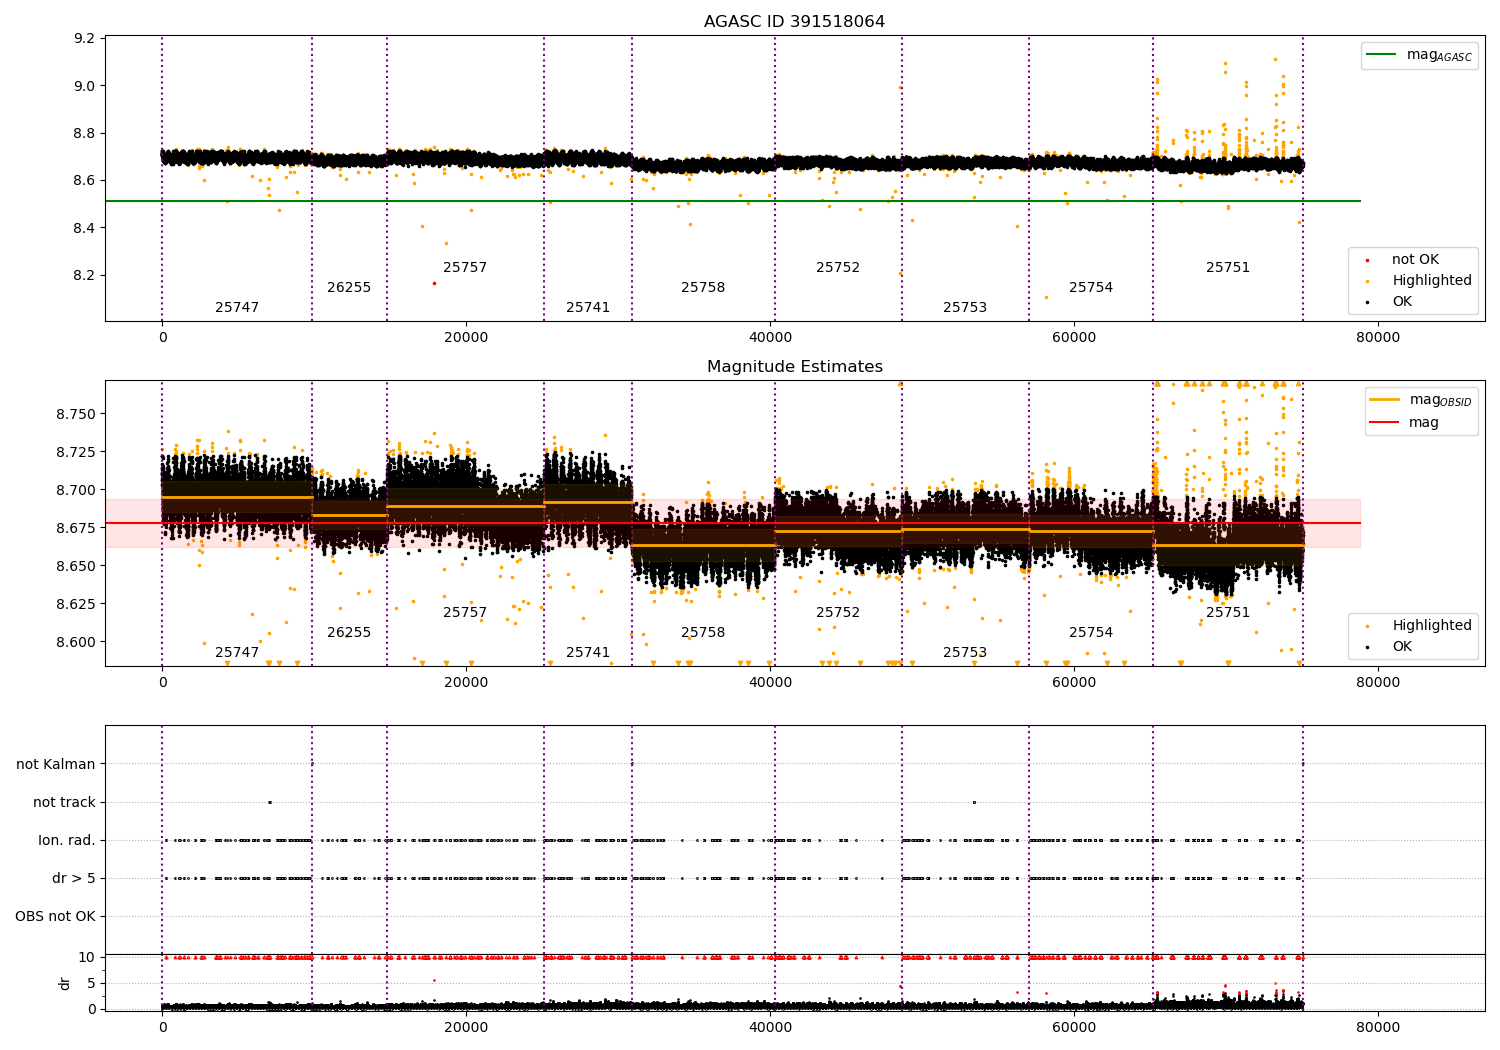Screen dimensions: 1500x1050
Task: Click the 'Ion. rad.' axis label
Action: point(67,840)
